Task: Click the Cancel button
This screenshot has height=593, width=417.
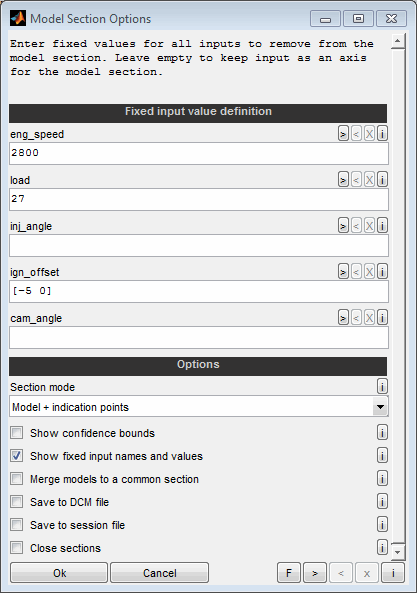Action: click(160, 573)
